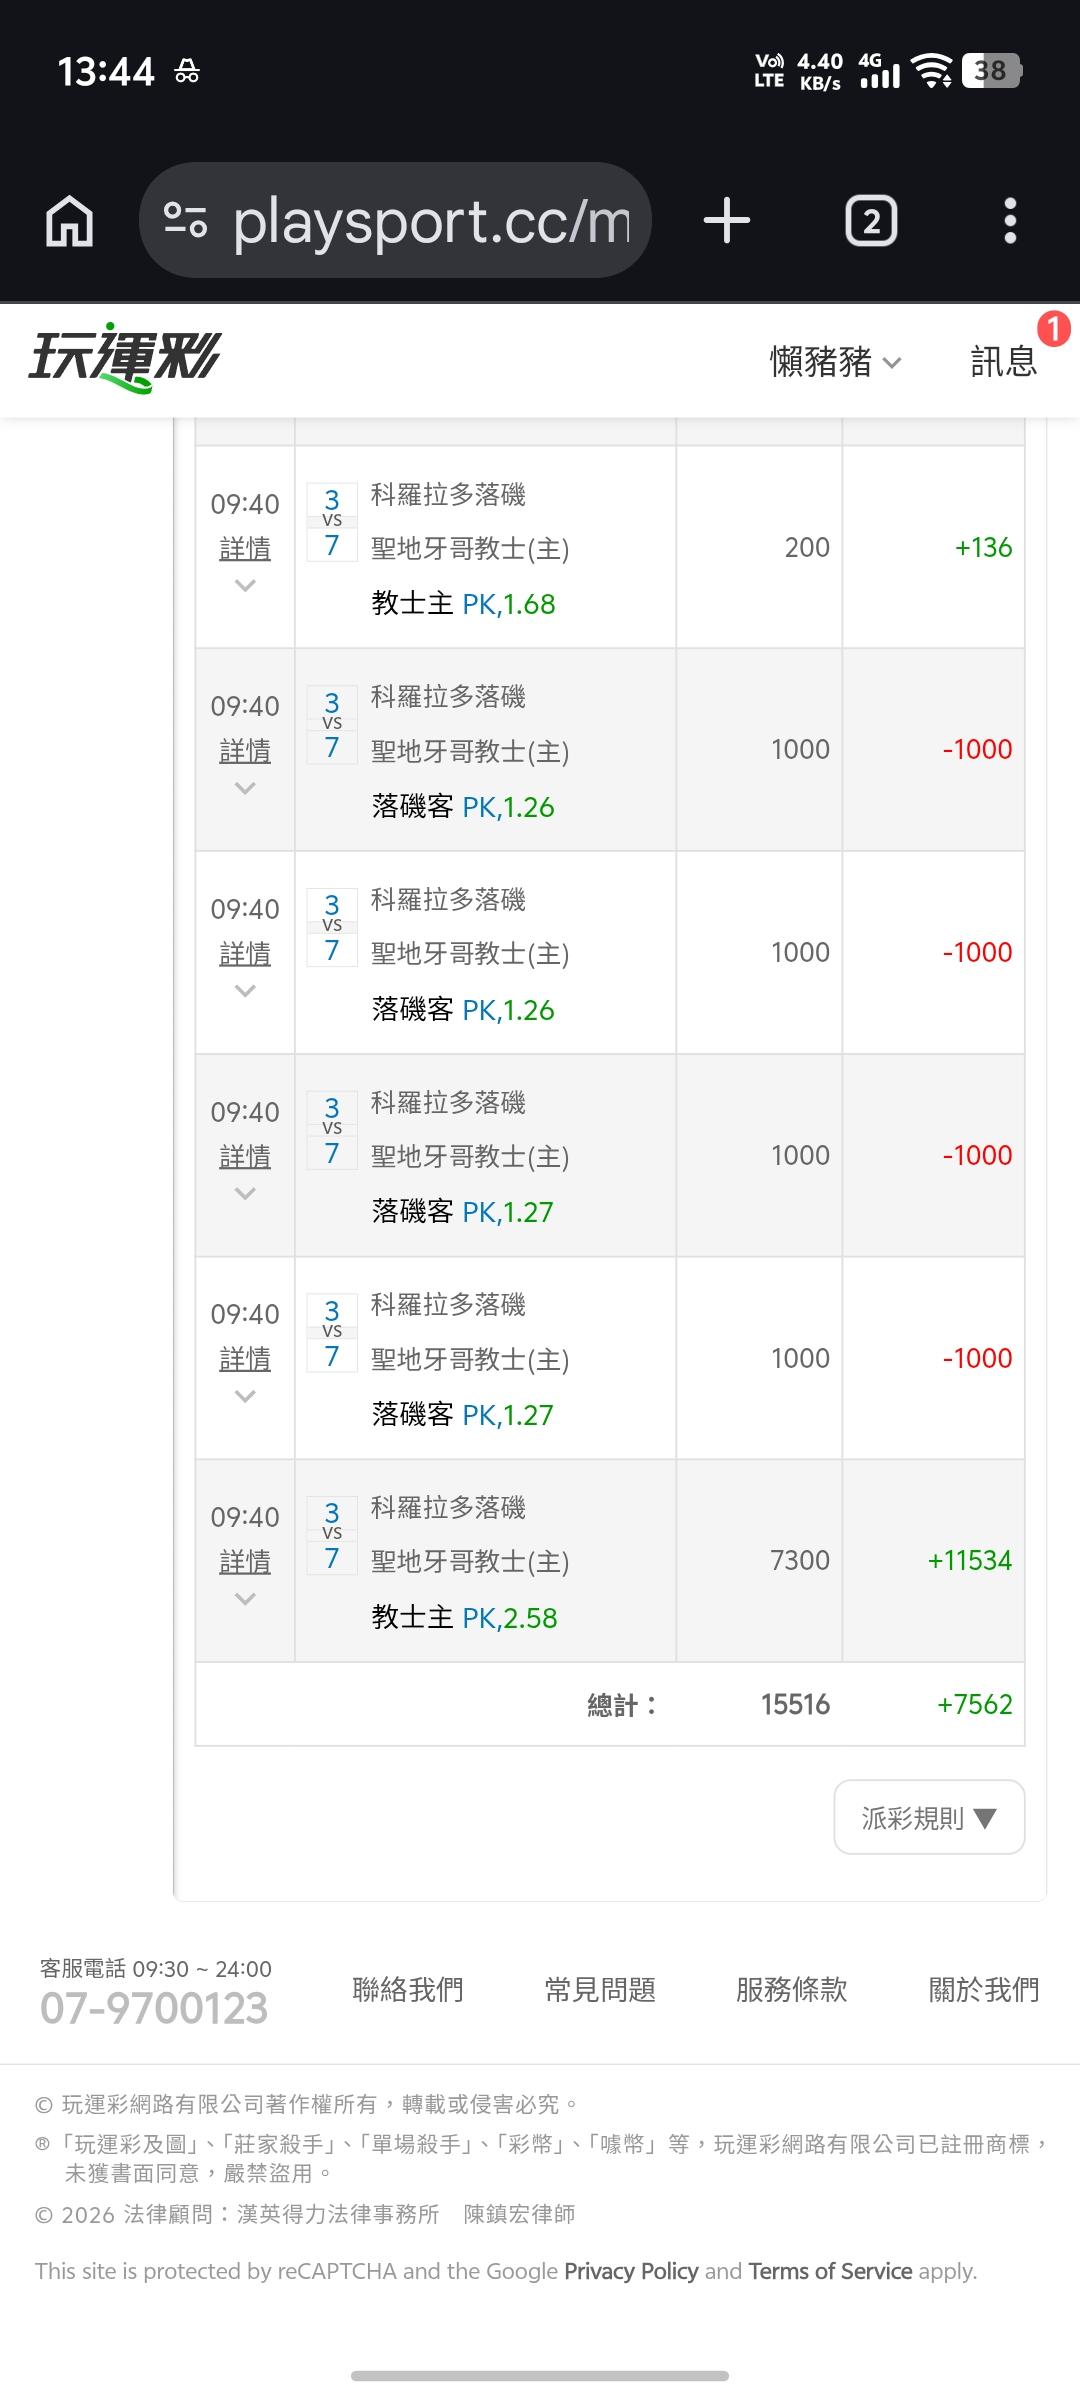Tap the browser home icon
1080x2400 pixels.
pyautogui.click(x=70, y=220)
